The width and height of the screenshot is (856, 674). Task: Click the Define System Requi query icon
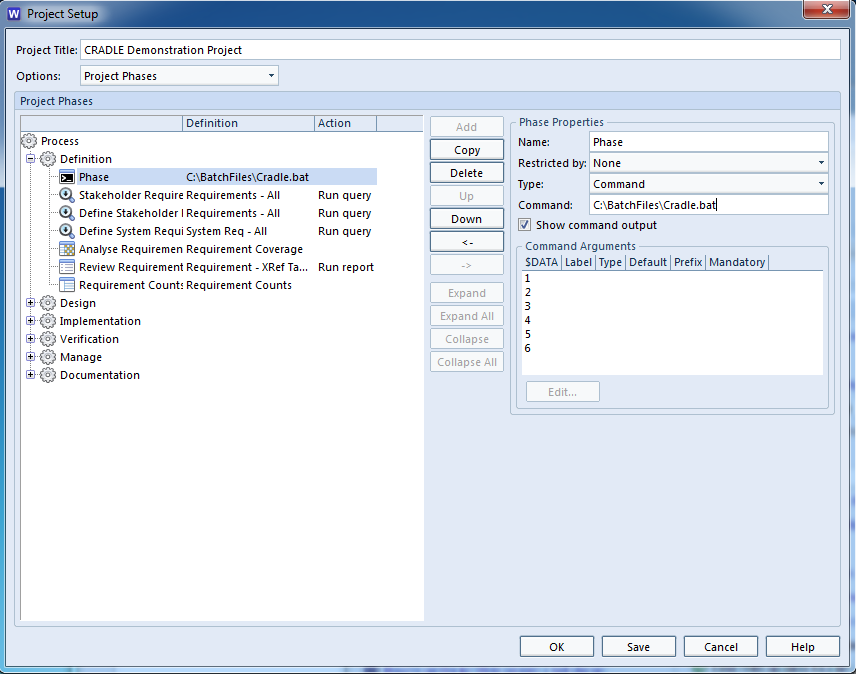tap(67, 231)
